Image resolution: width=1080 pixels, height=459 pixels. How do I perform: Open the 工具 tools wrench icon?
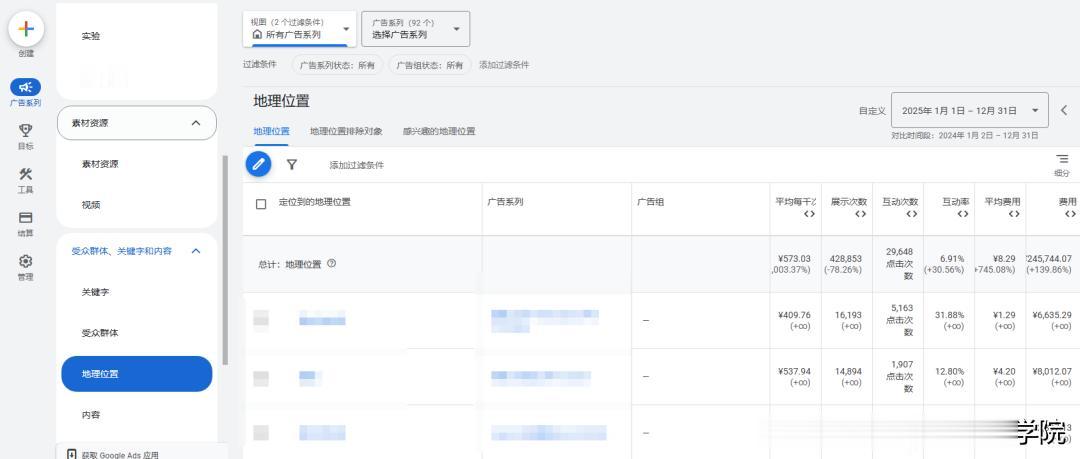pos(25,174)
